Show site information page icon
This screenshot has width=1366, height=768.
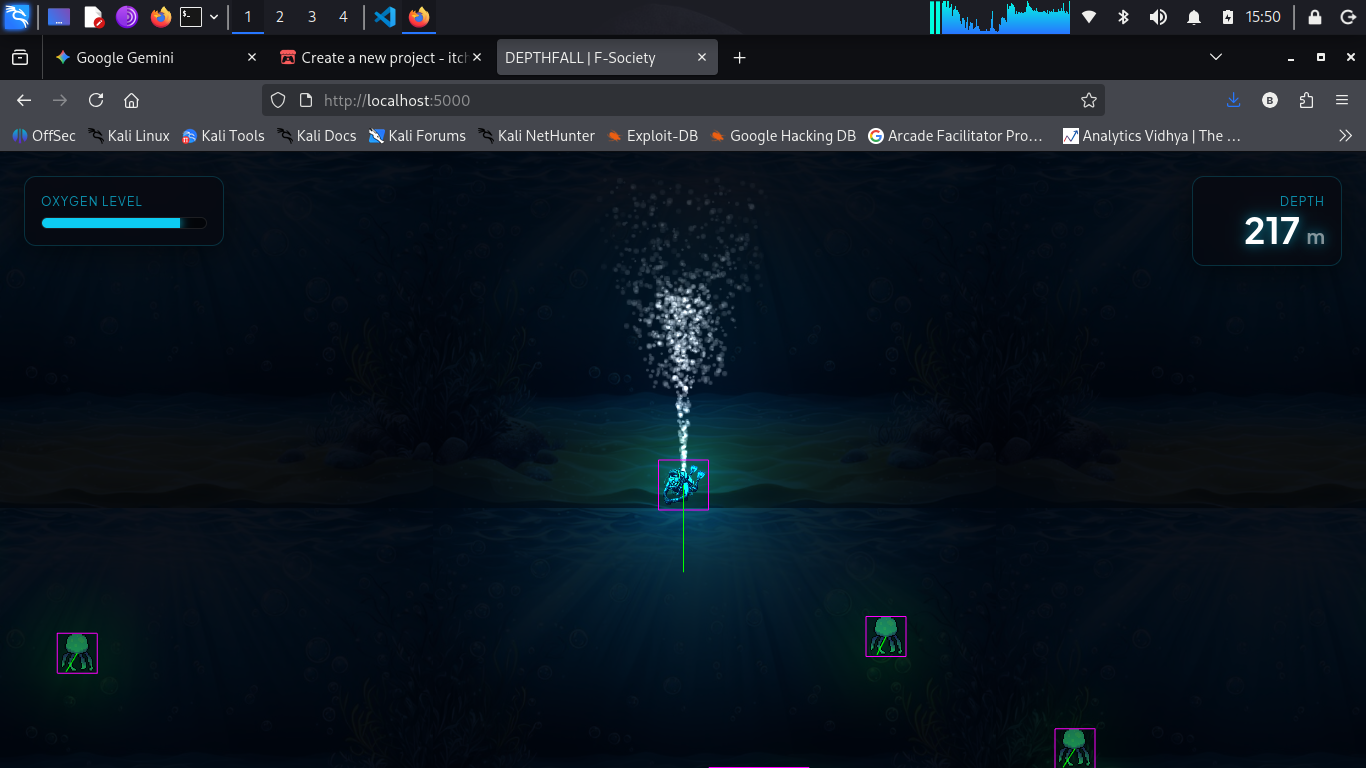coord(305,100)
